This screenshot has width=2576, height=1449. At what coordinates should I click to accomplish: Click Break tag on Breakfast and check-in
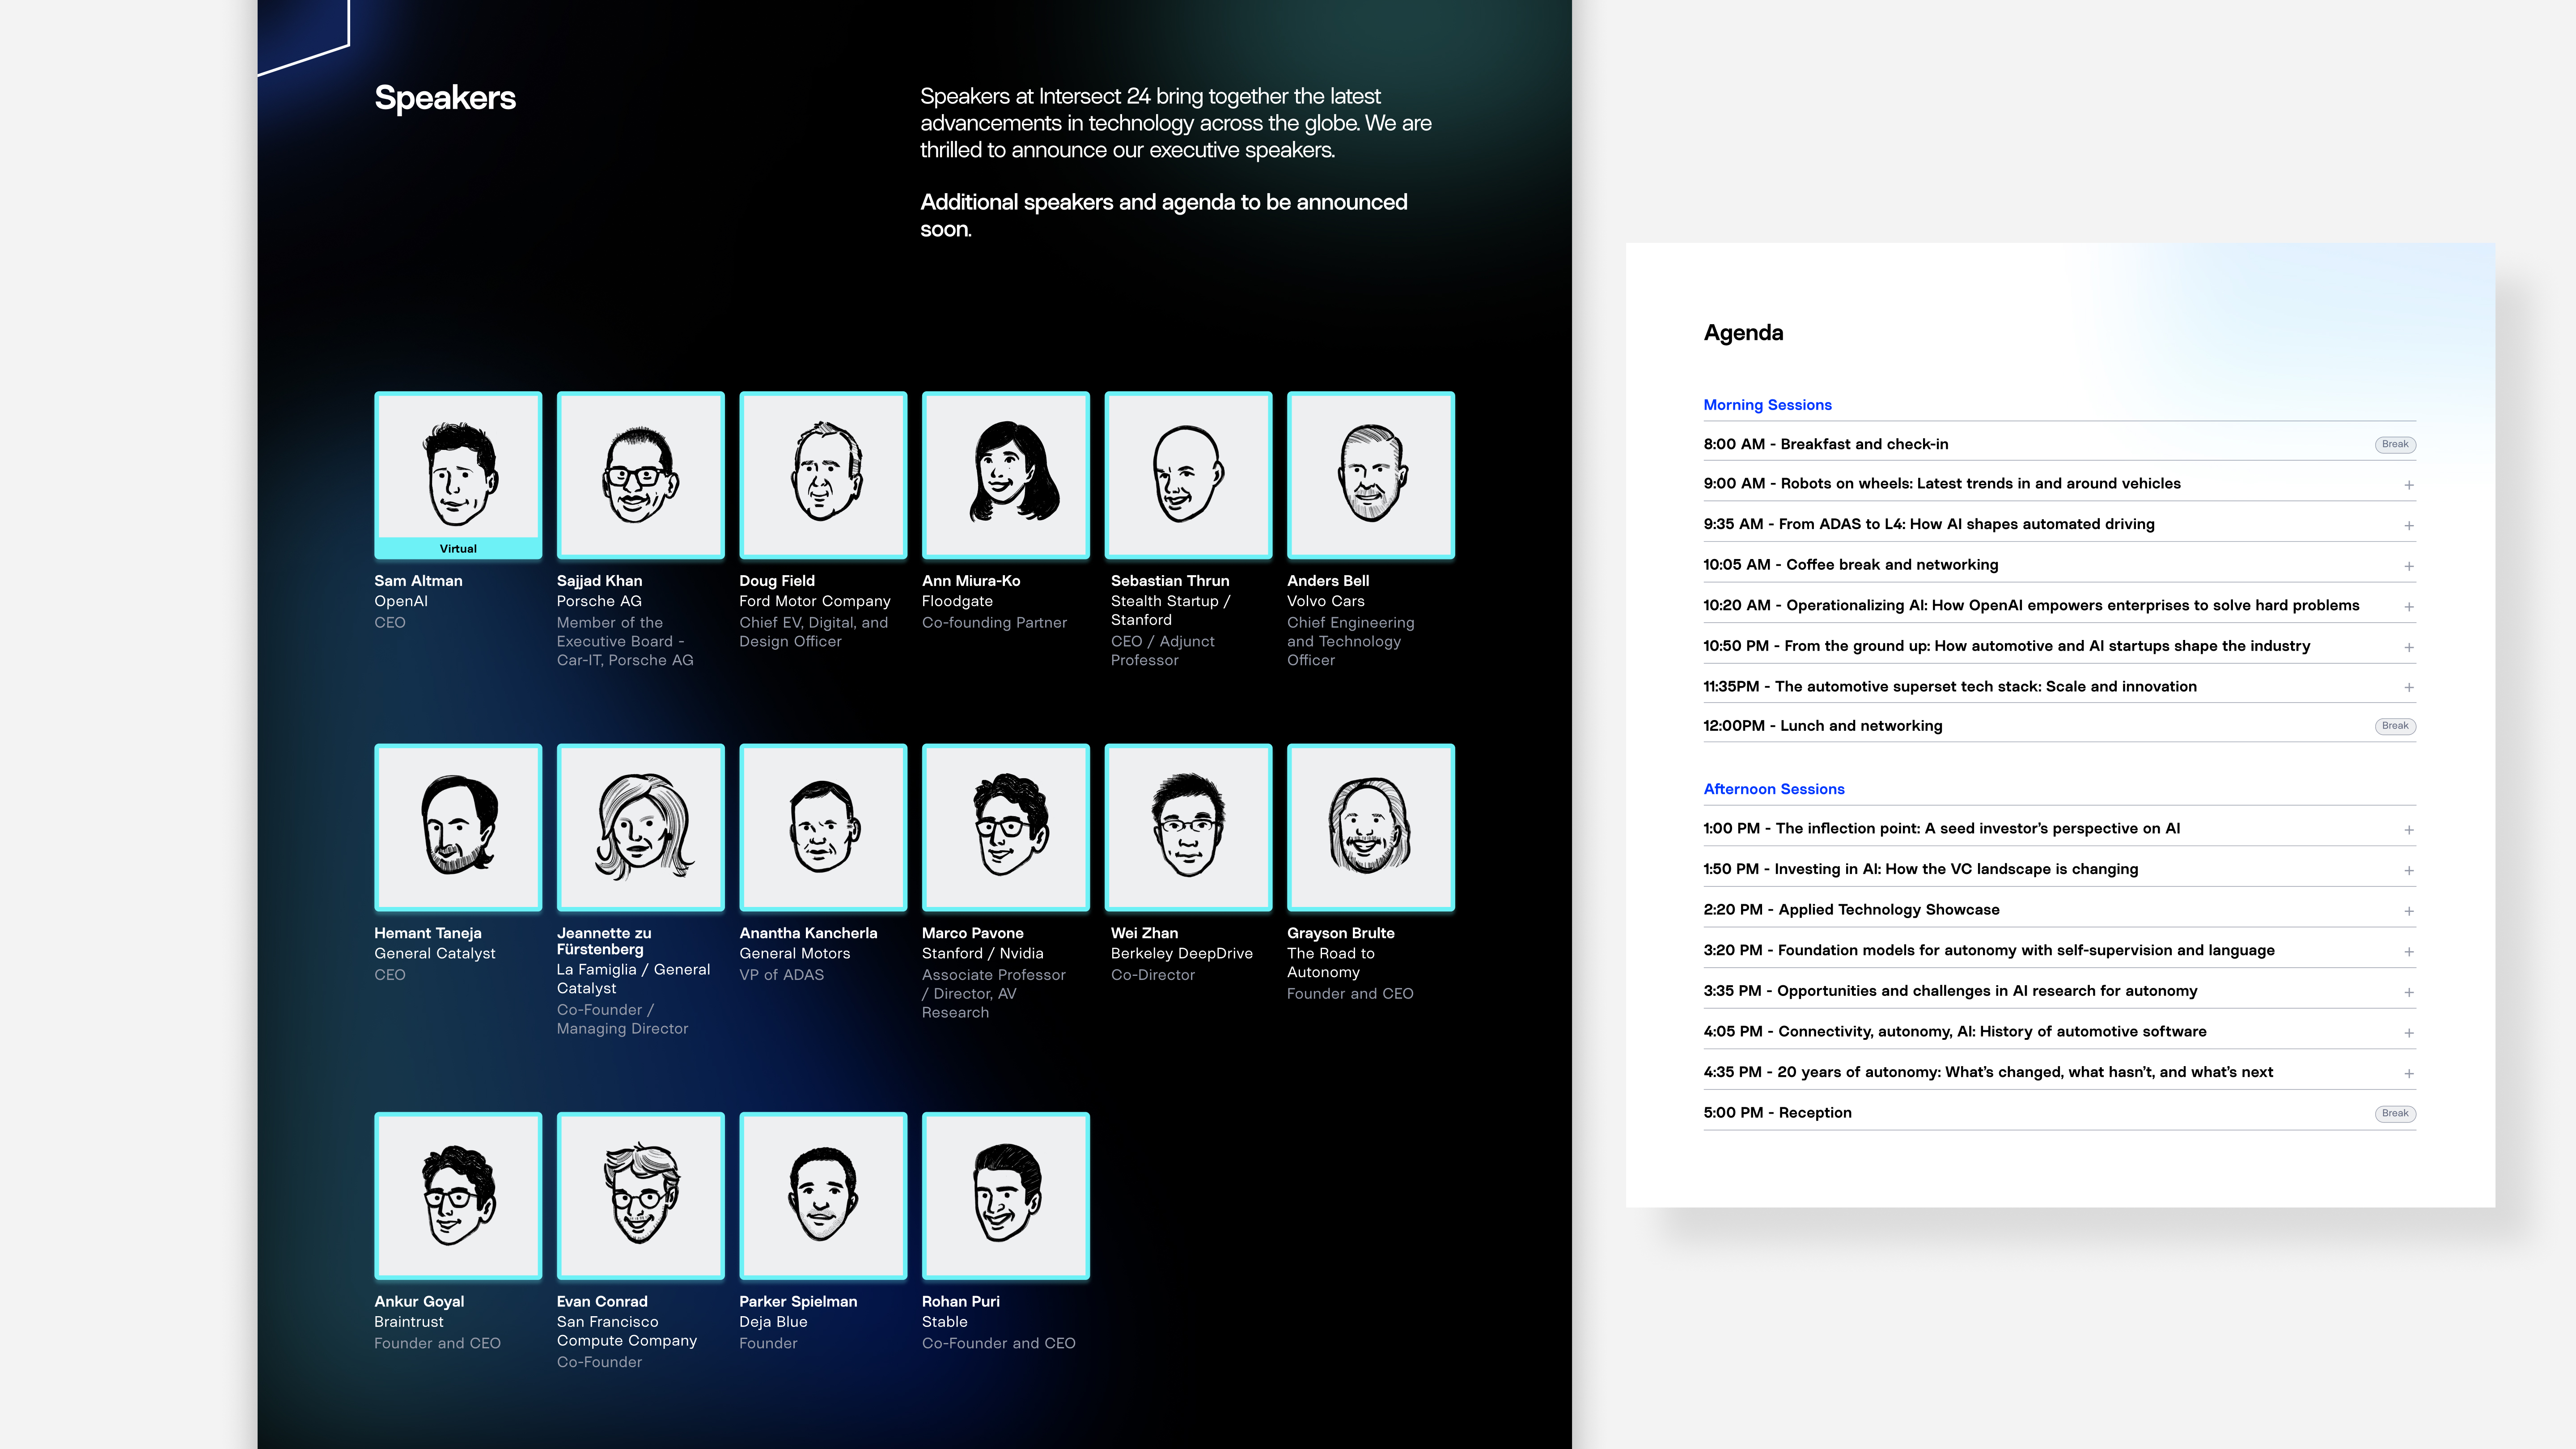click(x=2395, y=444)
